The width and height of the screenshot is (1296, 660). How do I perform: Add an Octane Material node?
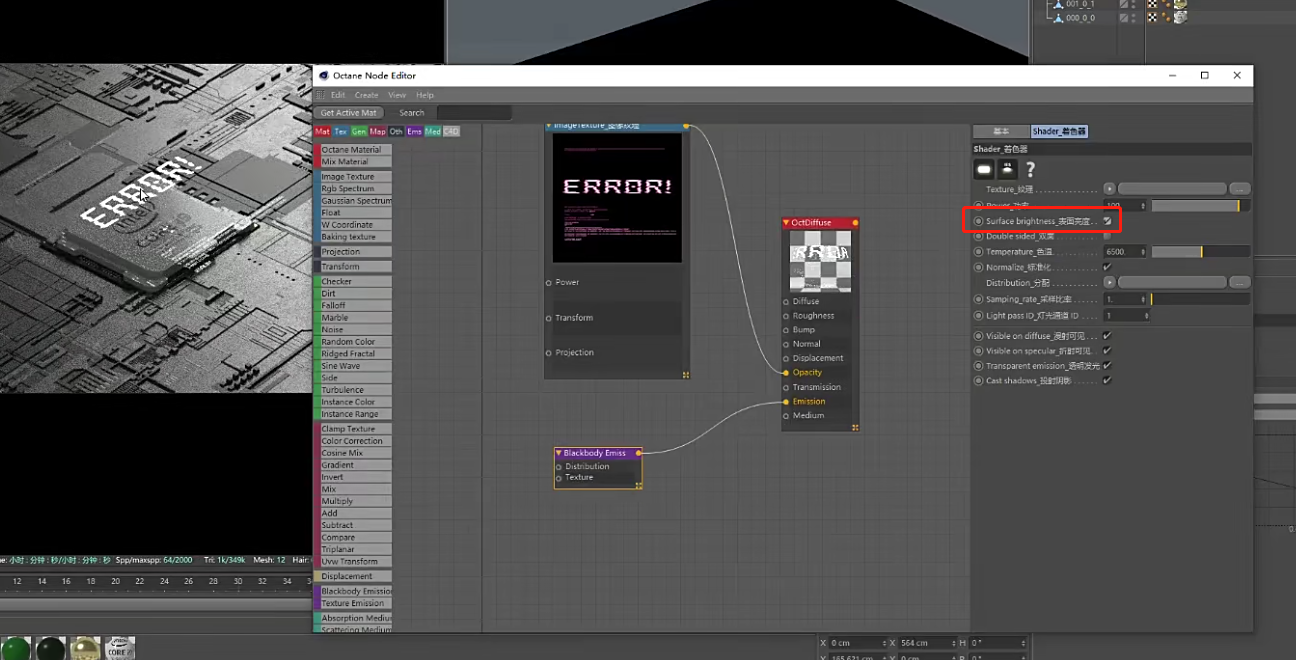(354, 150)
